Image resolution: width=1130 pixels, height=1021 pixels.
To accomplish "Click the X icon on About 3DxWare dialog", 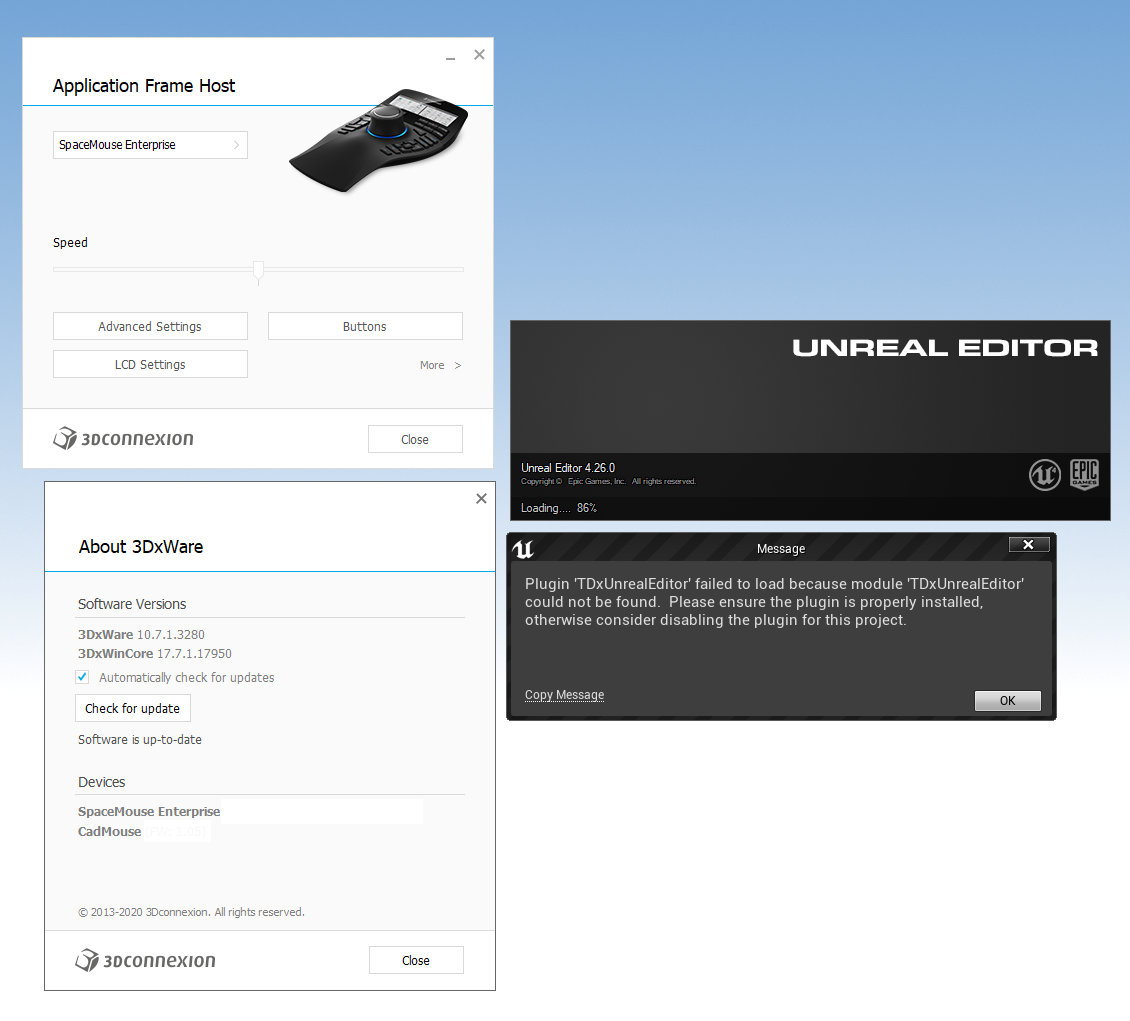I will click(x=481, y=499).
